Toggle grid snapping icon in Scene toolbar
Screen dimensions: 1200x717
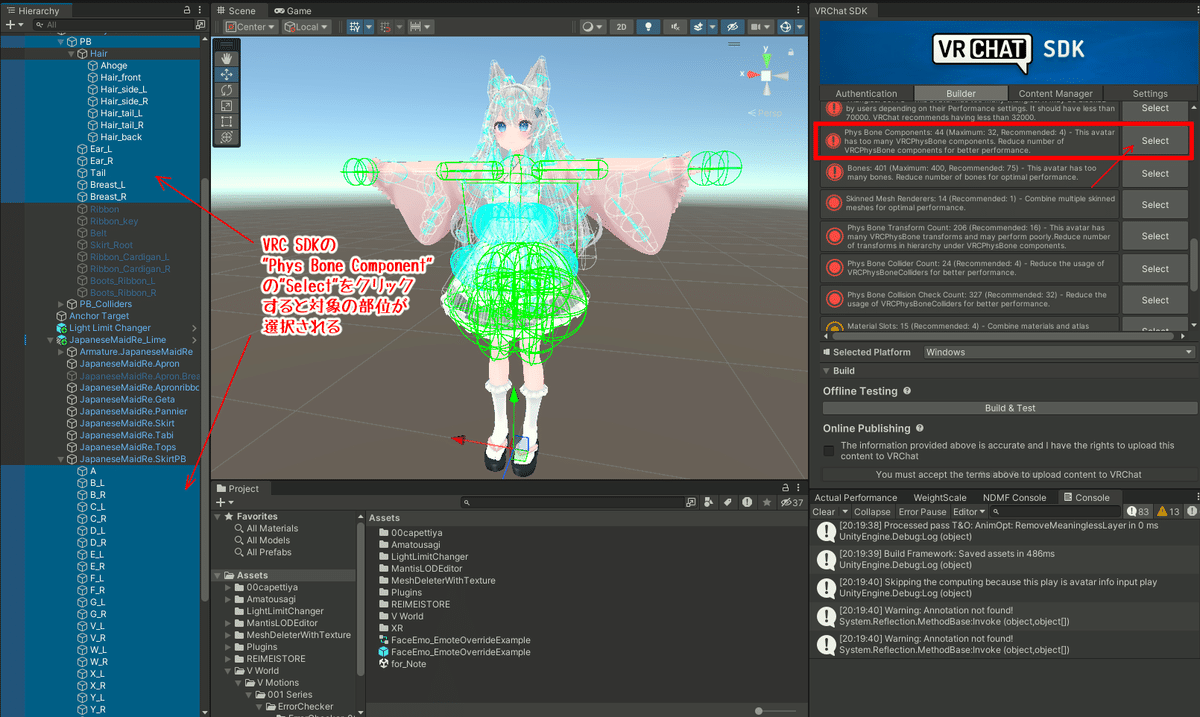(x=355, y=27)
